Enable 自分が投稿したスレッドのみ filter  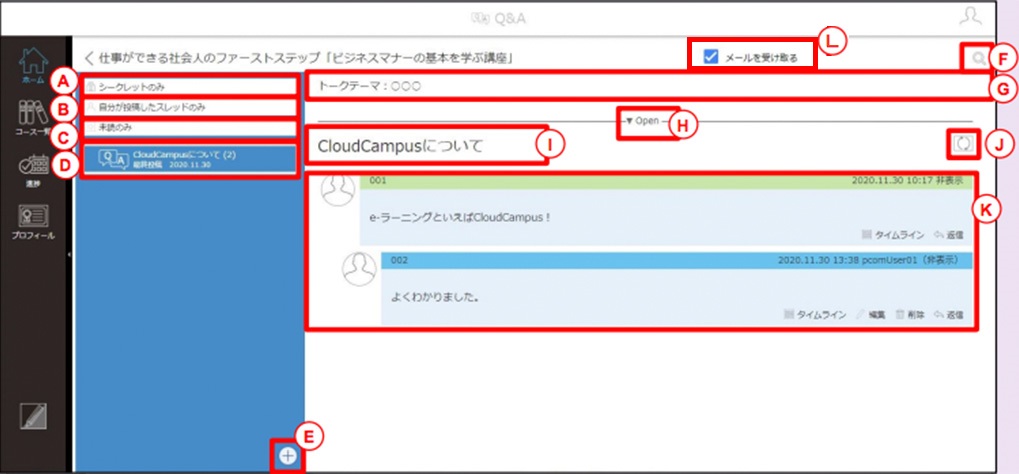[x=188, y=107]
